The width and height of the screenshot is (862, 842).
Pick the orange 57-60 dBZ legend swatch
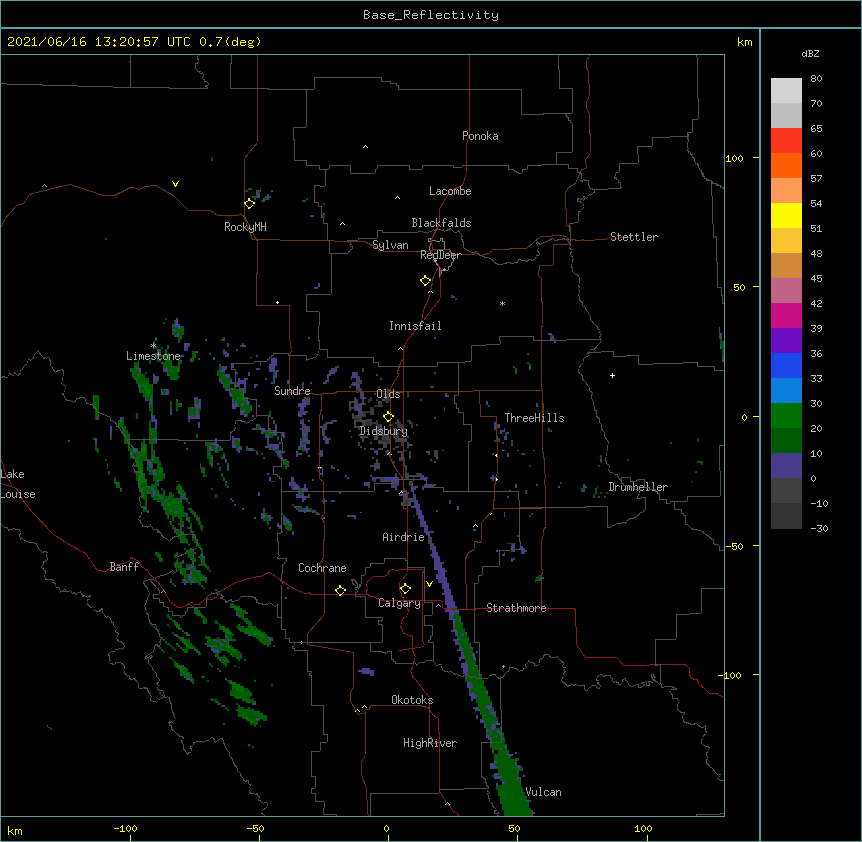[x=786, y=165]
